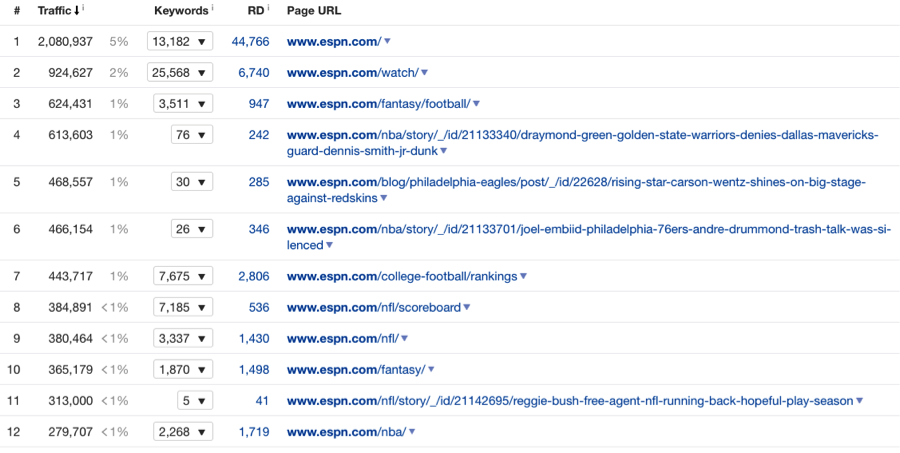Open the www.espn.com/nba/ page link
Screen dimensions: 900x453
345,432
